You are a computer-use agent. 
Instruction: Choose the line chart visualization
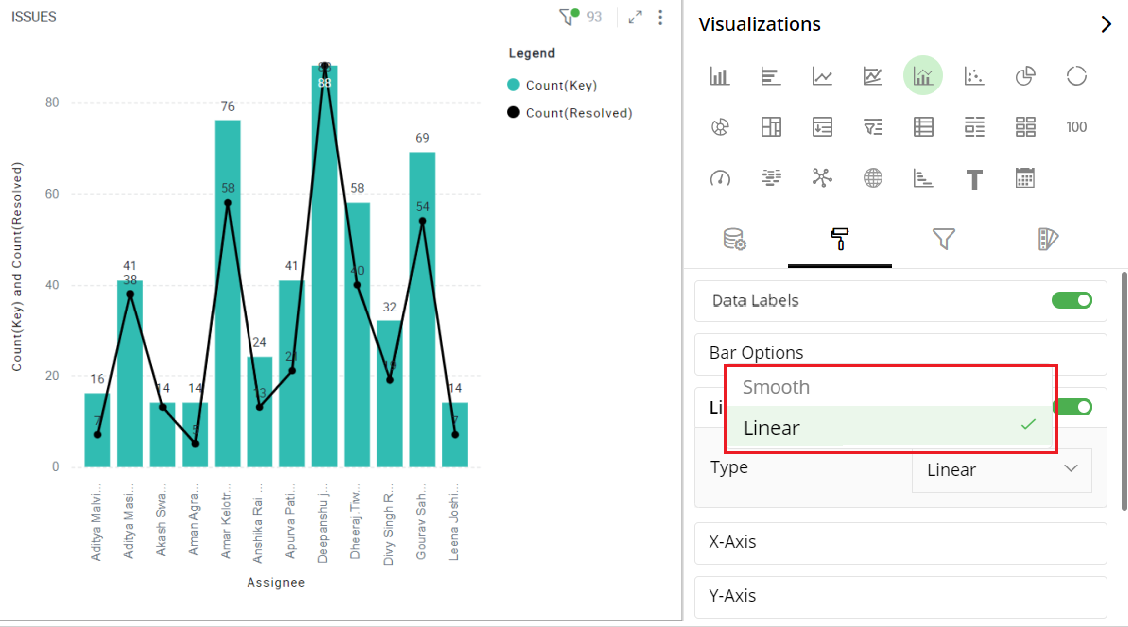822,75
